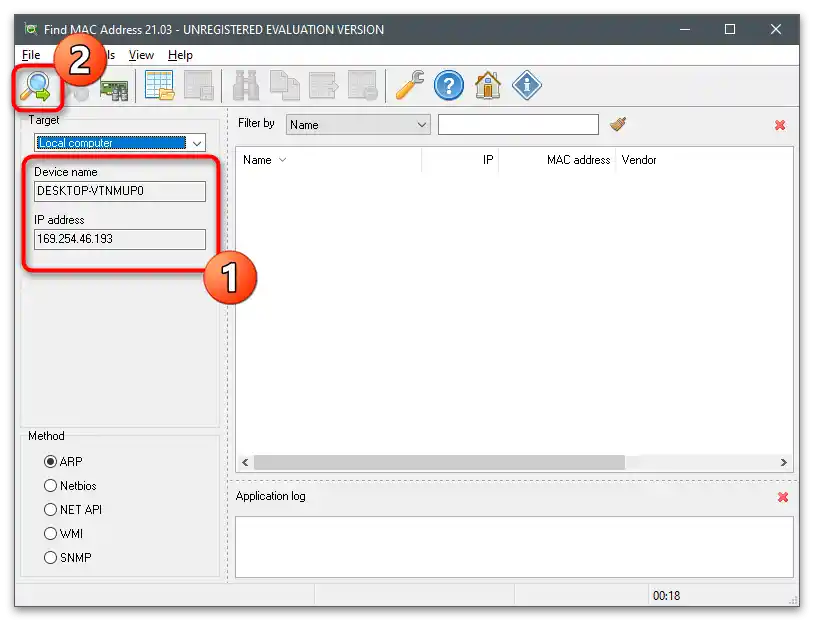Click the binoculars find icon
Image resolution: width=814 pixels, height=621 pixels.
click(246, 86)
